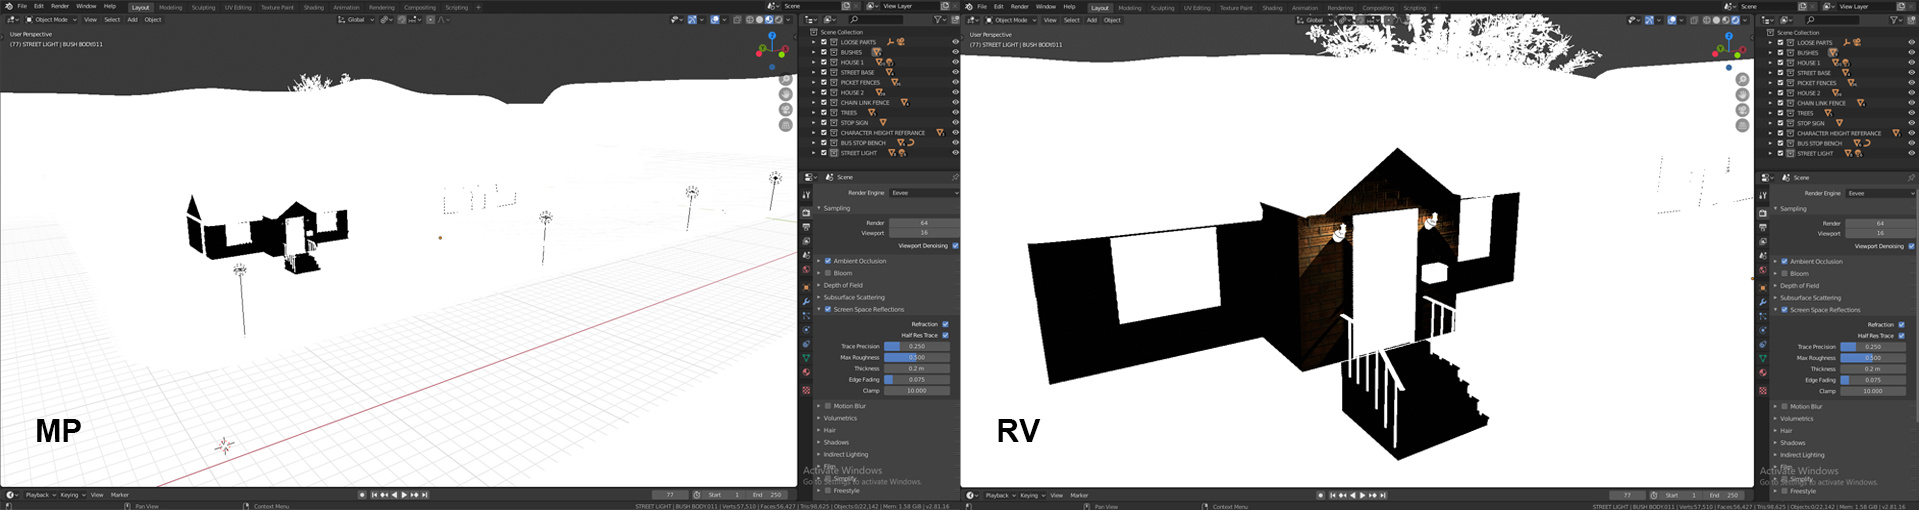Open the File menu in the MP window
This screenshot has height=510, width=1919.
(22, 6)
